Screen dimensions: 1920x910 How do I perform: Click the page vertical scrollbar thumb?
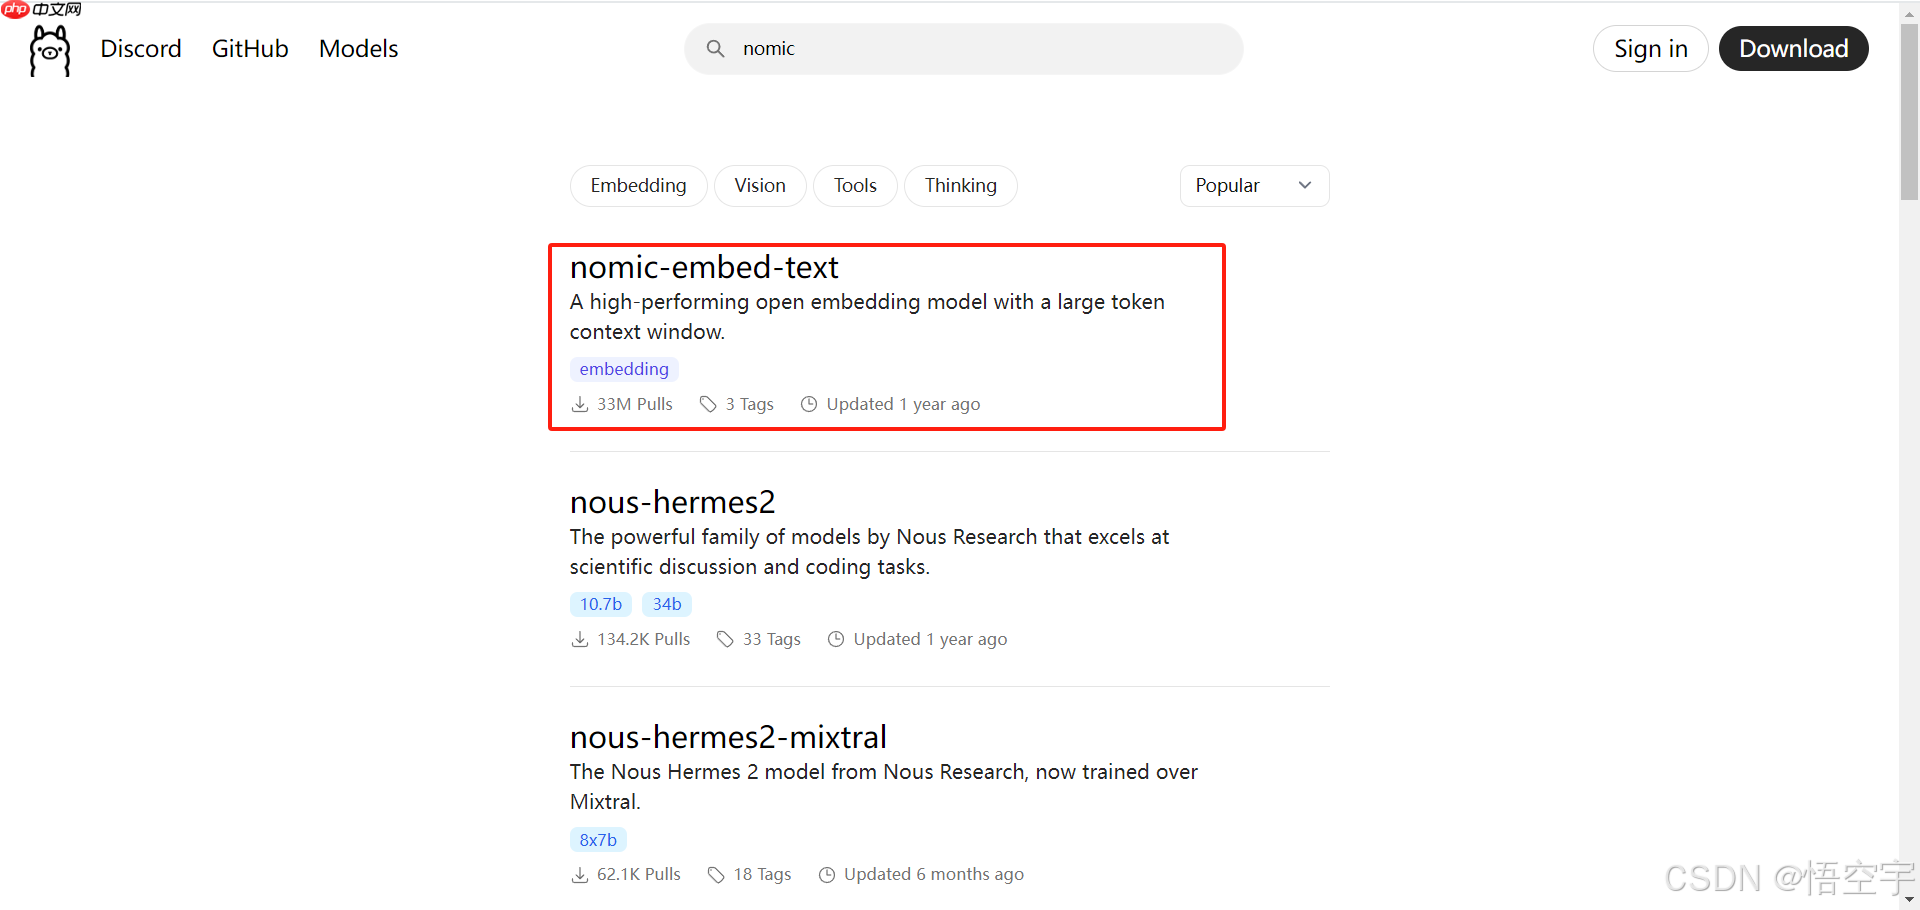[1909, 110]
